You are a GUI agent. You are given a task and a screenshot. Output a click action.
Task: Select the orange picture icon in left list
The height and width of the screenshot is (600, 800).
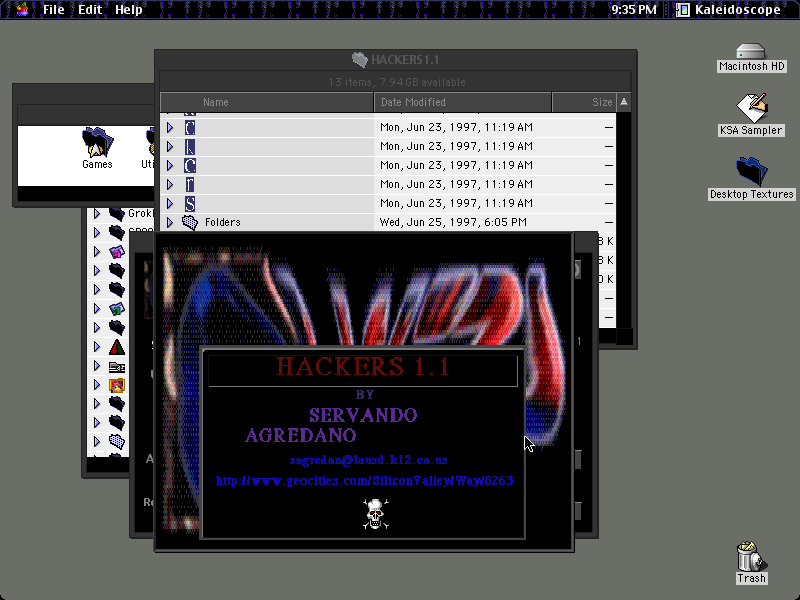[117, 385]
